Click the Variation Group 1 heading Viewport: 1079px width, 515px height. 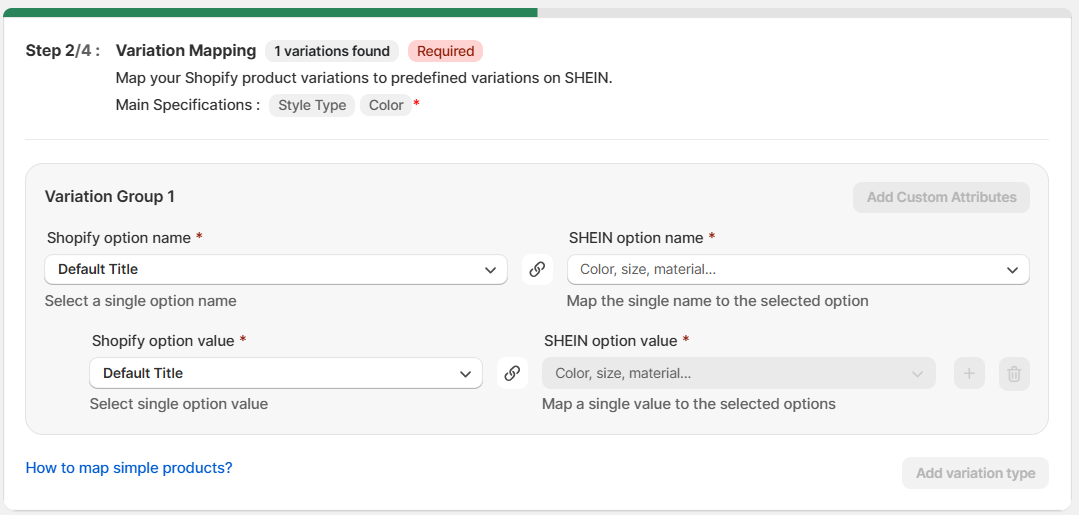click(x=109, y=196)
